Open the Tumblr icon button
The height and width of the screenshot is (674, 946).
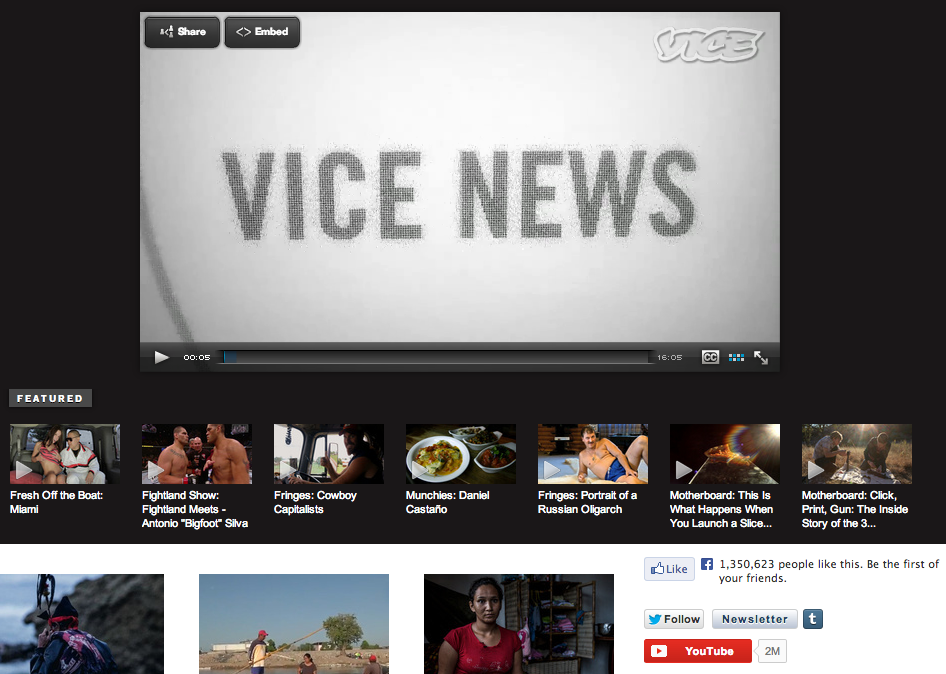pyautogui.click(x=813, y=619)
